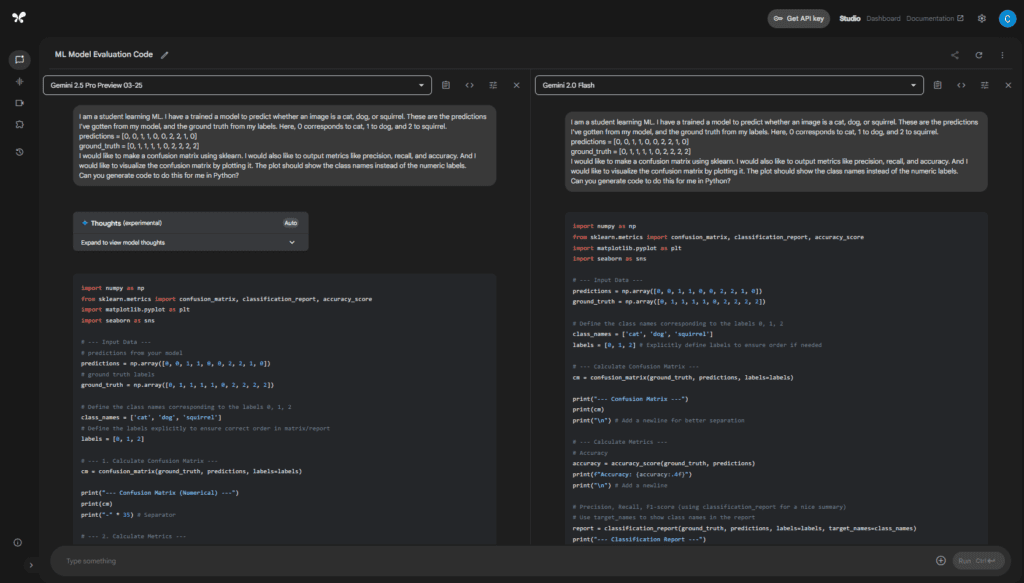This screenshot has height=583, width=1024.
Task: Click the accuracy_score line in right pane
Action: coord(664,464)
